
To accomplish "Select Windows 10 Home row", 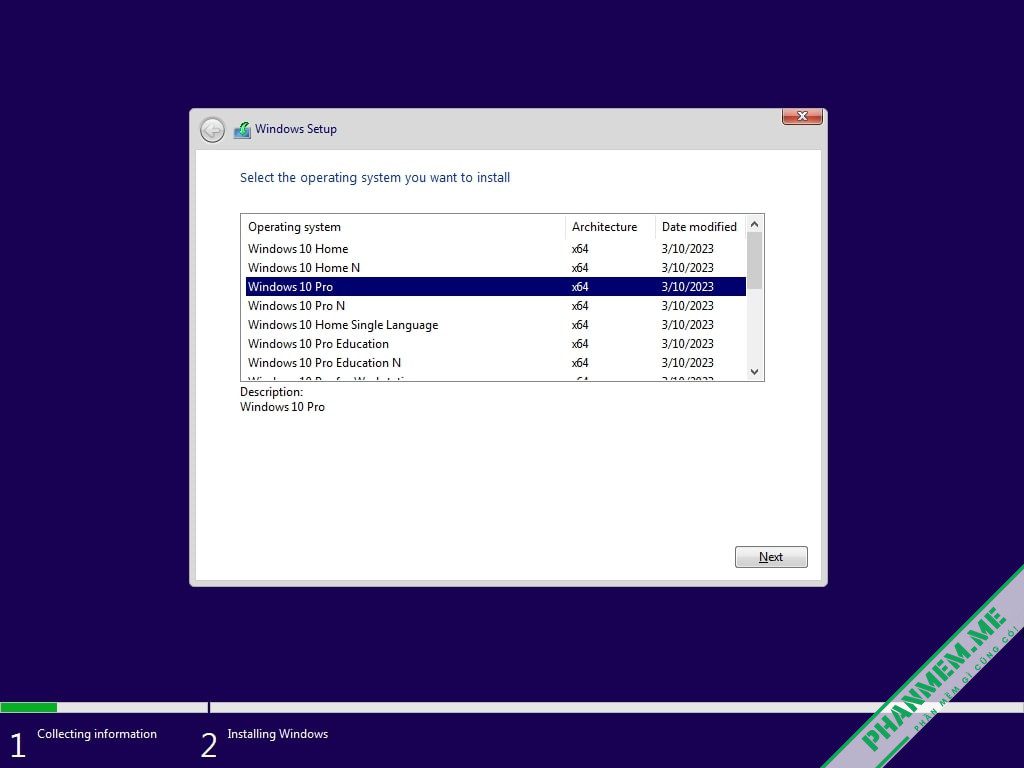I will 496,249.
